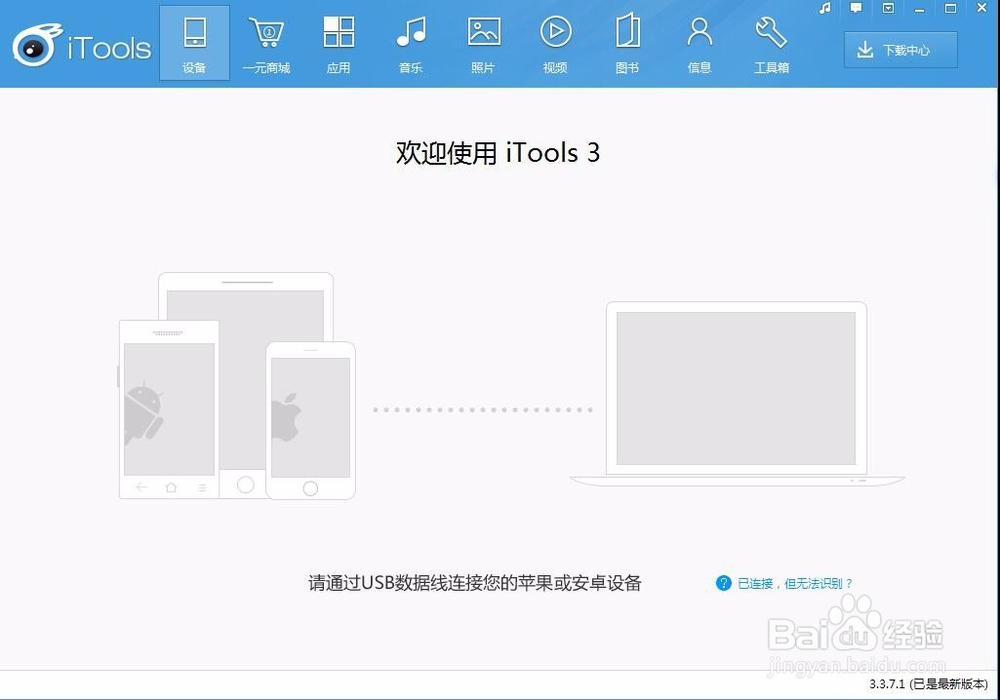Open the 一元商城 shopping cart tab

click(267, 43)
